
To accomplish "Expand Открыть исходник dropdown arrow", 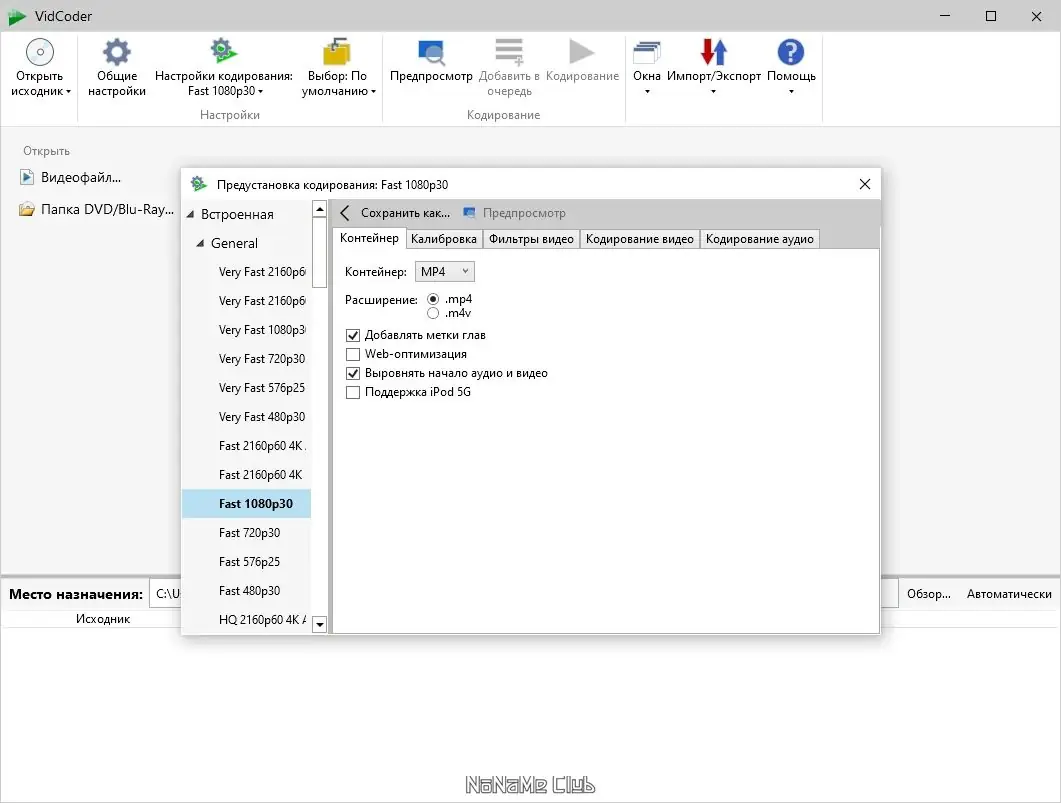I will 68,92.
